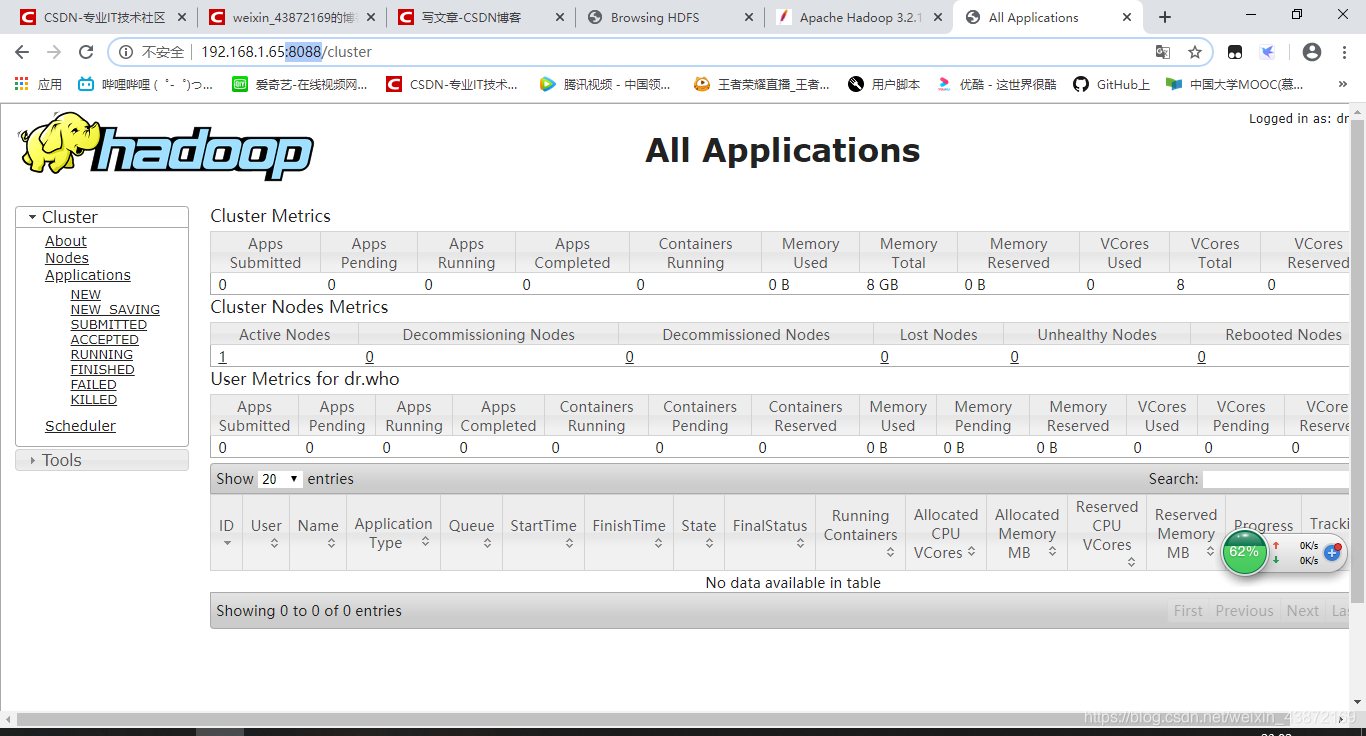The image size is (1366, 736).
Task: Filter applications by SUBMITTED state
Action: 109,325
